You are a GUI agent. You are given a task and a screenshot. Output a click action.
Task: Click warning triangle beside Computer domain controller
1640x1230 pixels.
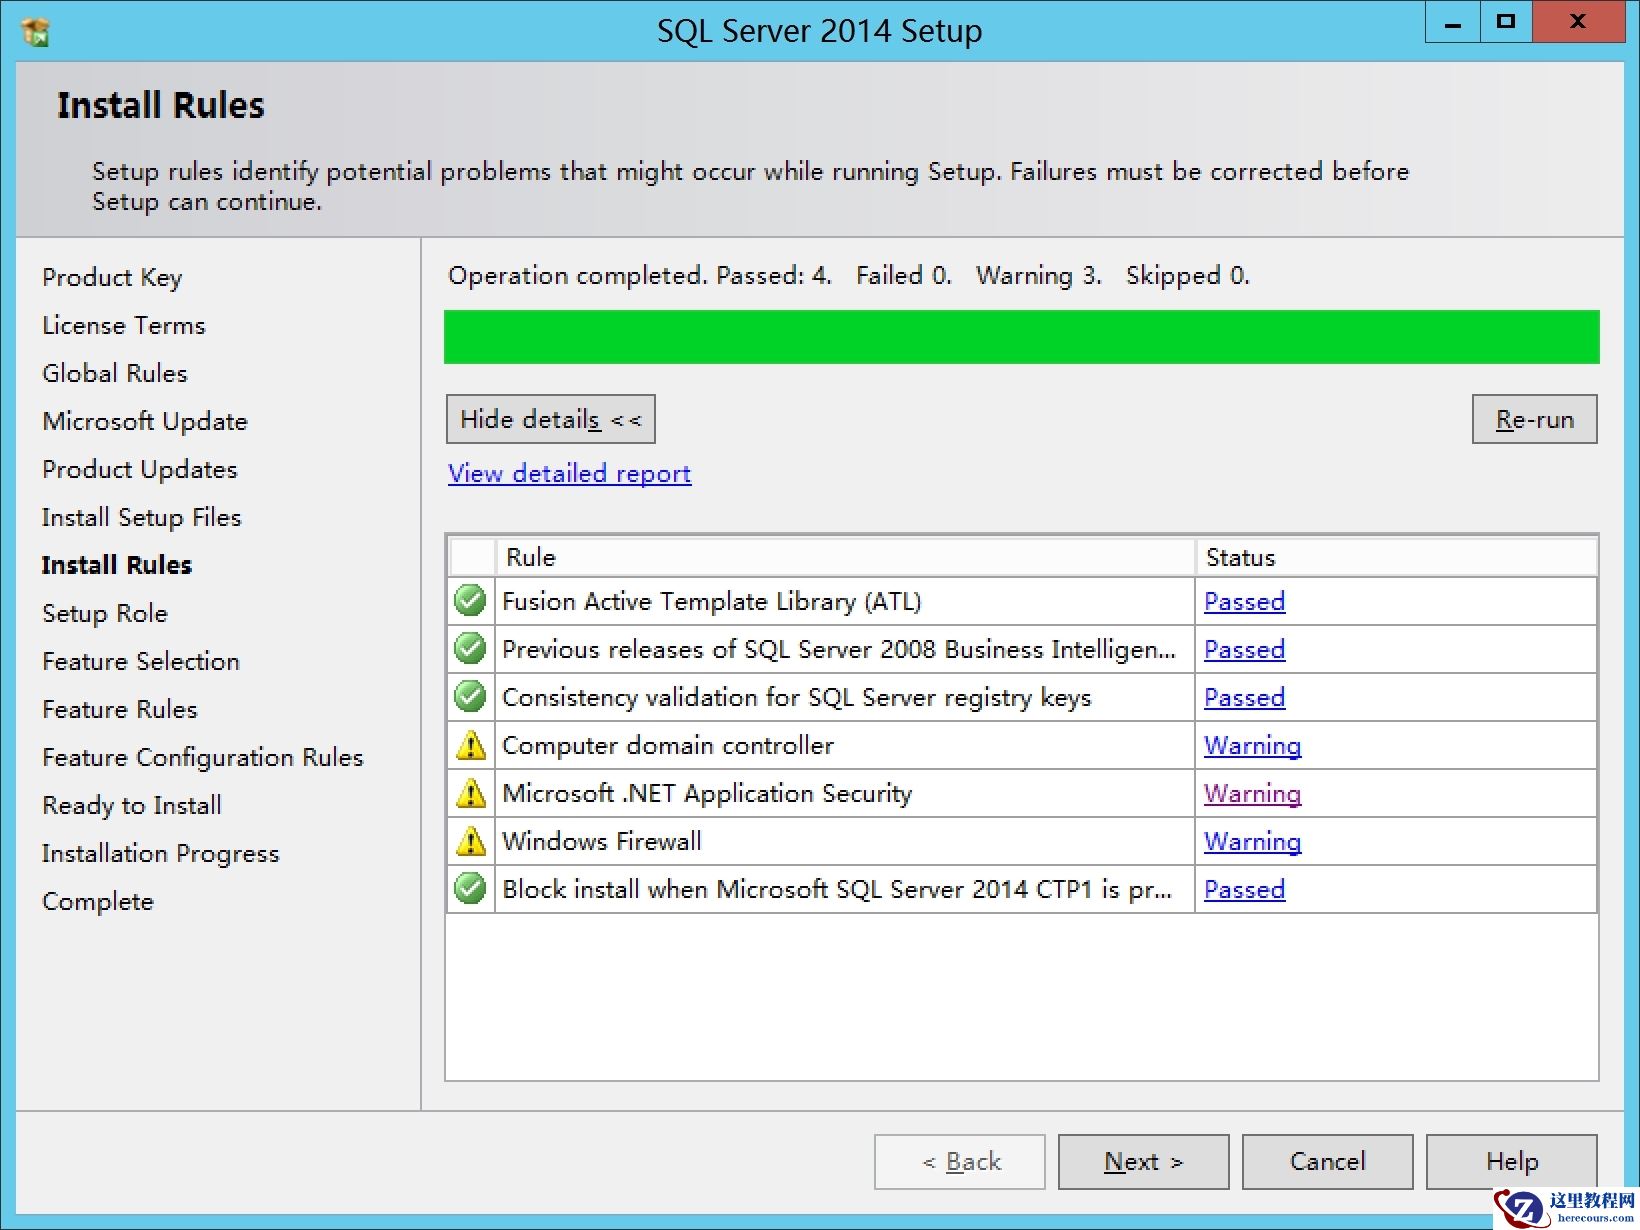point(470,745)
